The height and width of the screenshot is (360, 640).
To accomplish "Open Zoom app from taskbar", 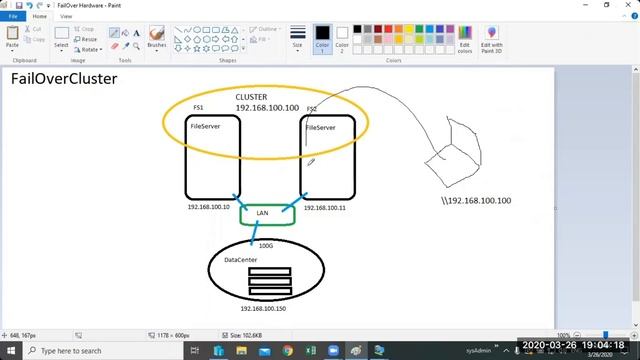I will [333, 351].
